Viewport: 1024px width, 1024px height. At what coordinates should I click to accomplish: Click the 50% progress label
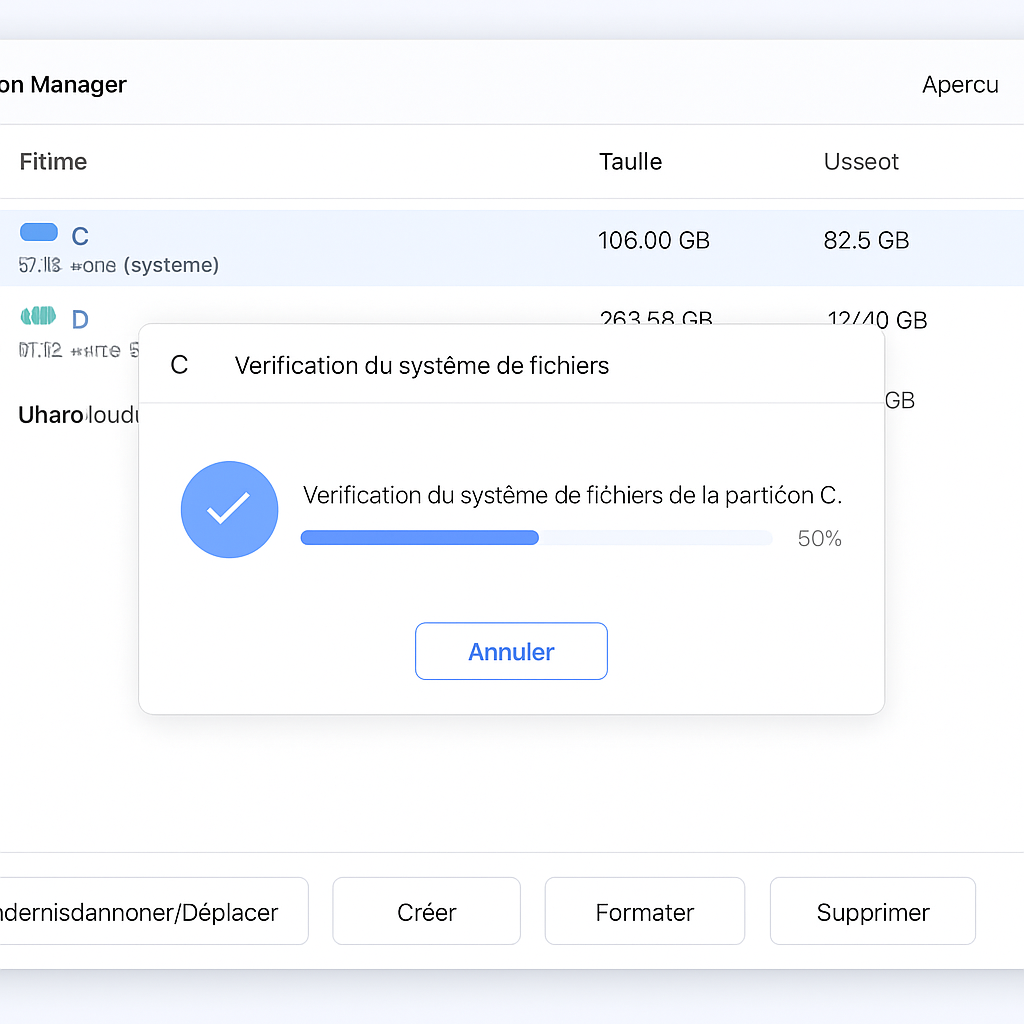[x=819, y=538]
